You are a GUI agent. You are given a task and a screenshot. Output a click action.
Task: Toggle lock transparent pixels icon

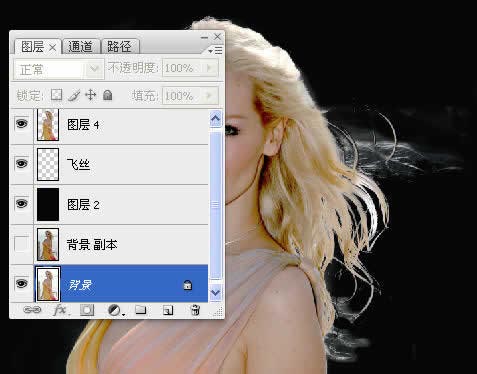(x=56, y=95)
